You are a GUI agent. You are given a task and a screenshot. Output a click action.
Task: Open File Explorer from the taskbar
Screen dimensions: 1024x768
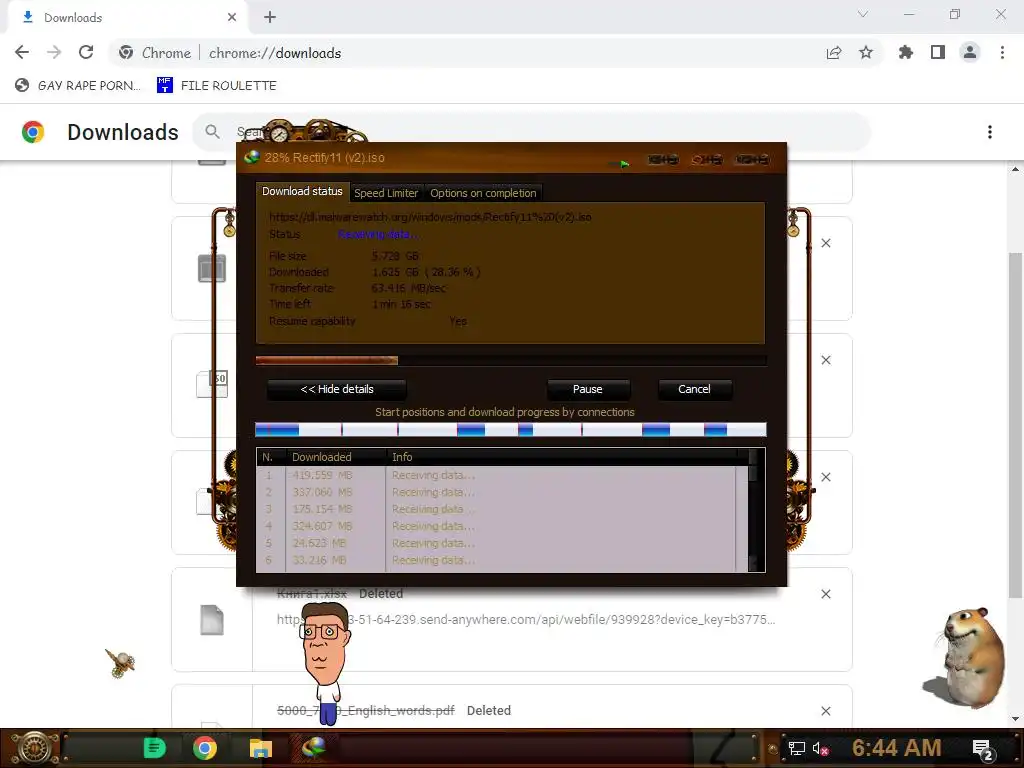click(260, 748)
